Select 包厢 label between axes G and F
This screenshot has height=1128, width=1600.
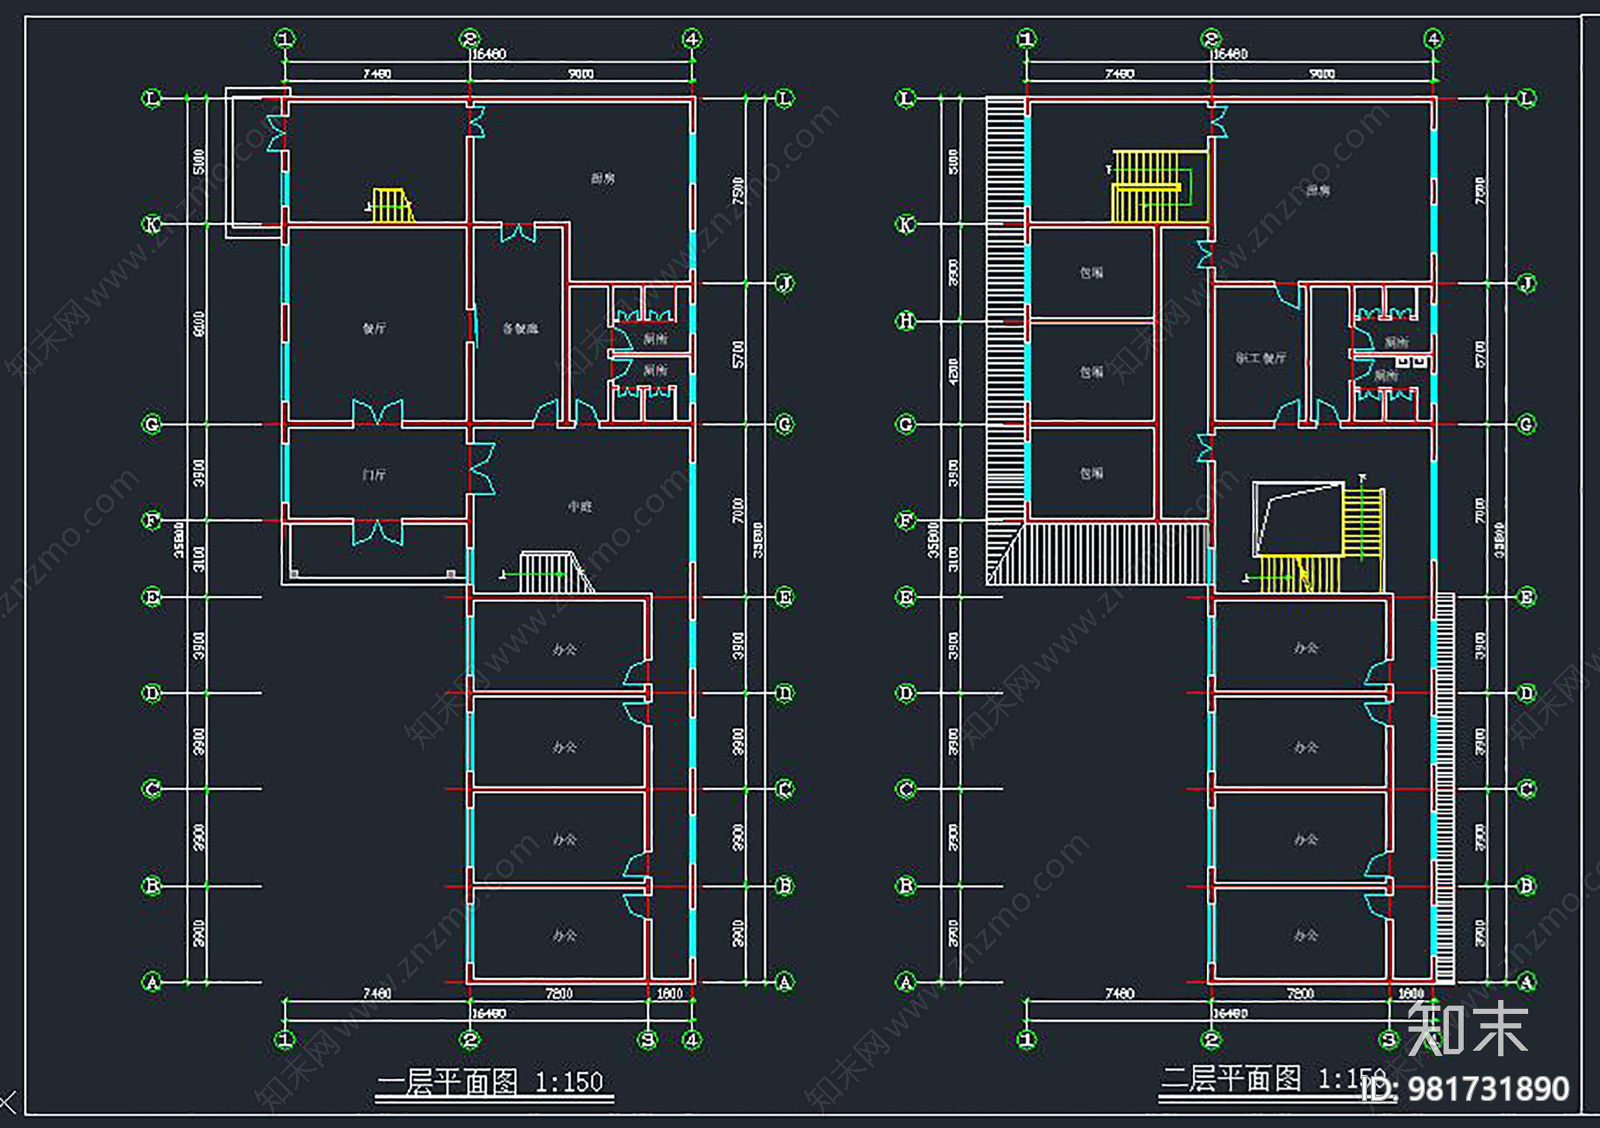(1091, 473)
